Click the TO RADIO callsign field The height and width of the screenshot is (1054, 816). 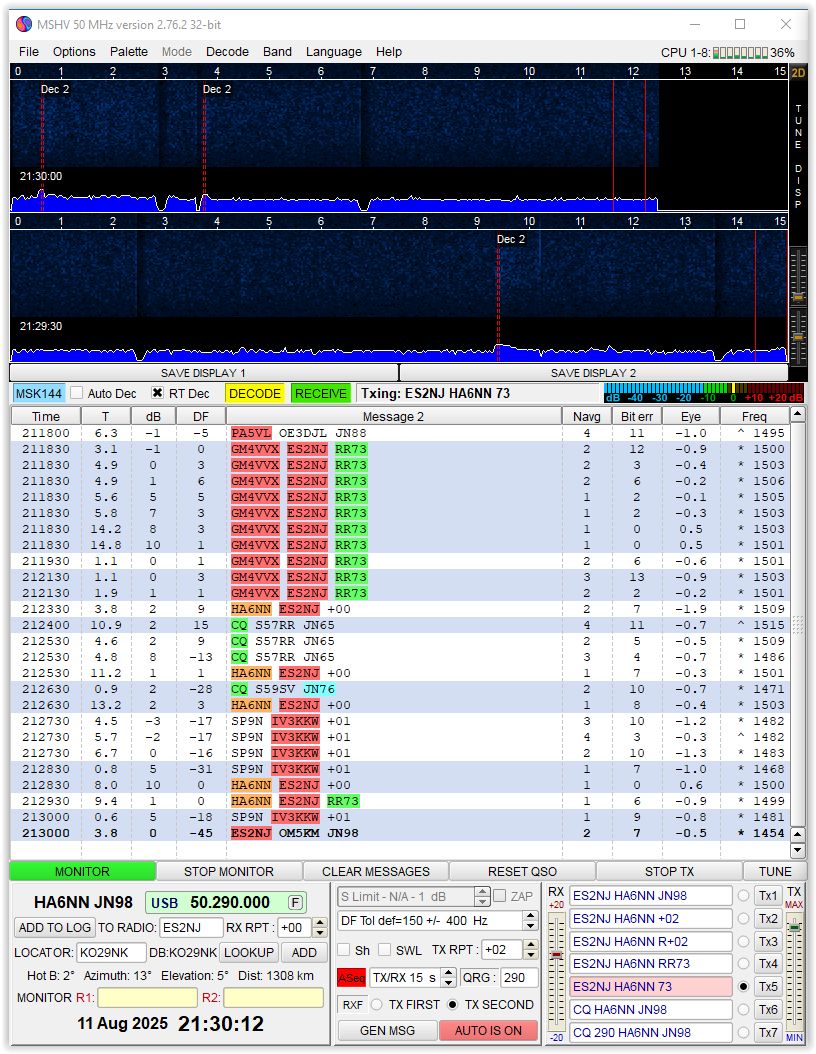click(x=190, y=928)
